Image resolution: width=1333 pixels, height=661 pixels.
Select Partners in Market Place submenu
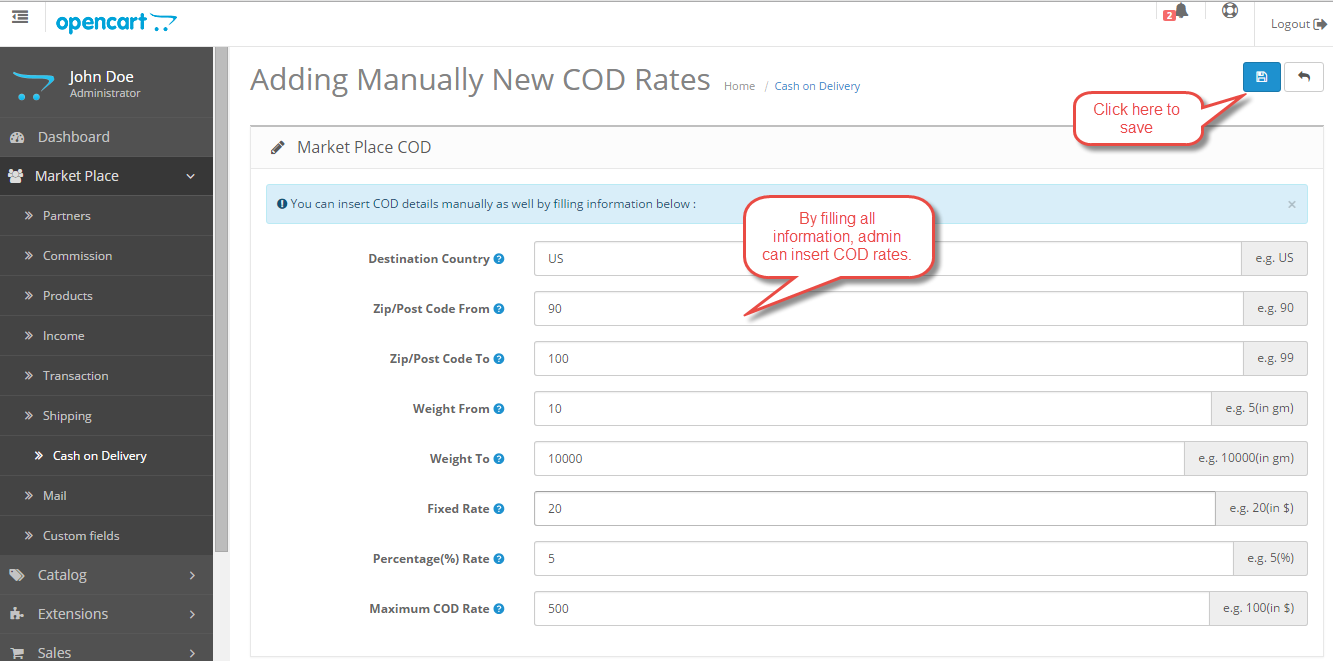(66, 216)
